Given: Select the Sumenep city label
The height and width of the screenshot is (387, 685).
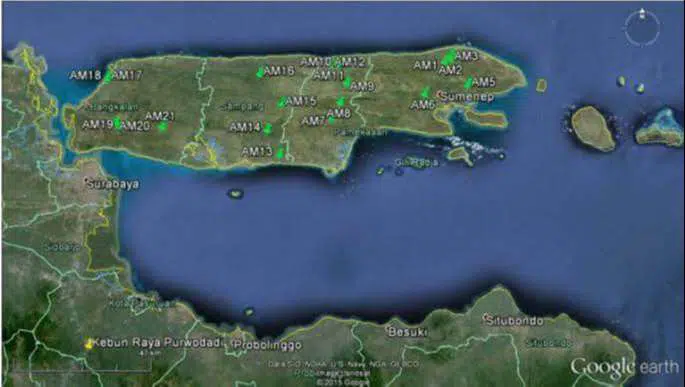Looking at the screenshot, I should 467,97.
